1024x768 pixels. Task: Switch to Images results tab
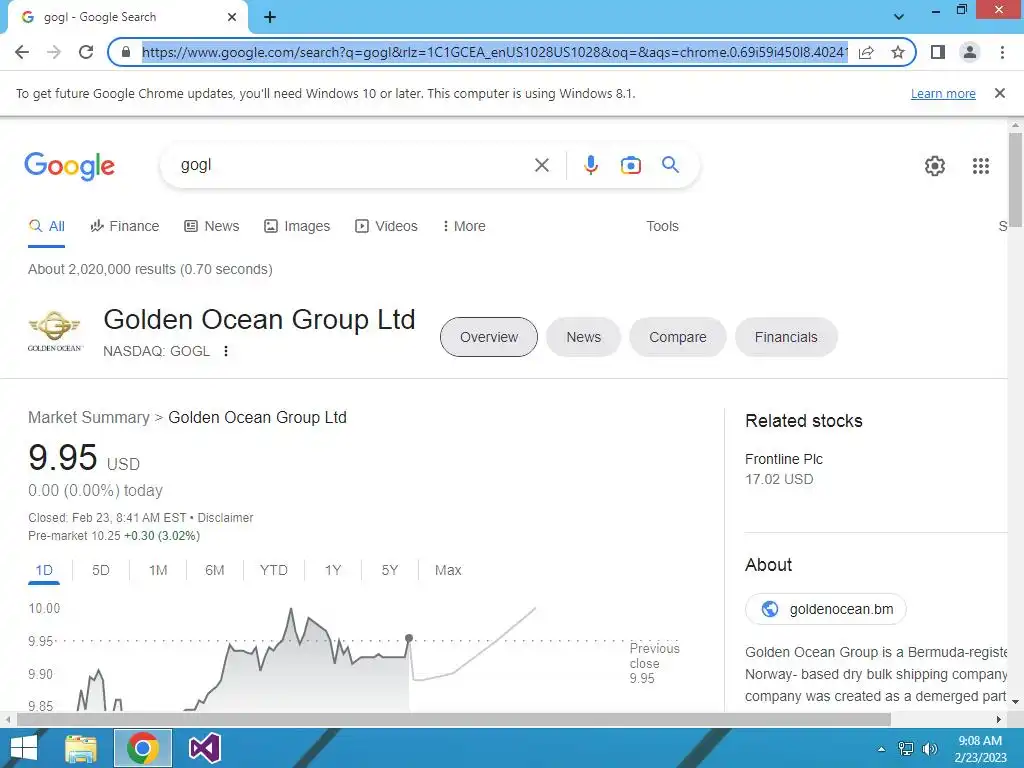pos(297,227)
